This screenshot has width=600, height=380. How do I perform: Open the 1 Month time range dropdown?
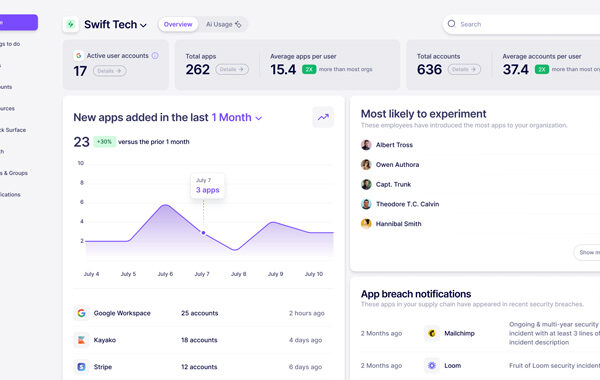tap(237, 117)
